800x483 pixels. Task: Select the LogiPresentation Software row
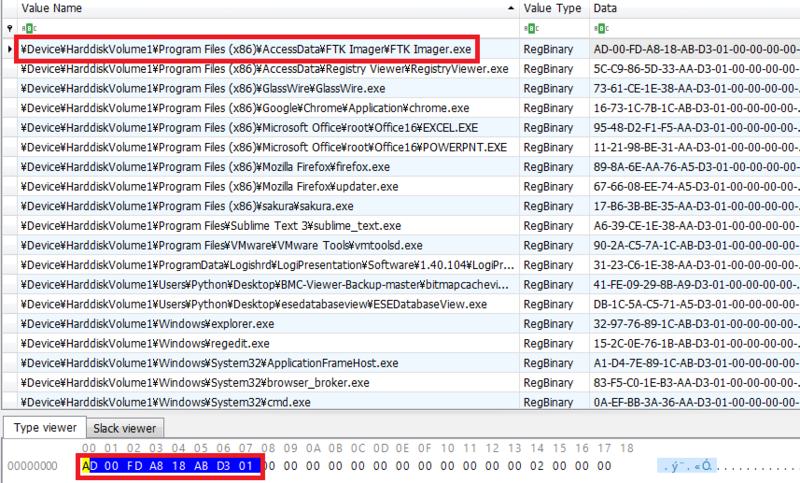[x=401, y=265]
